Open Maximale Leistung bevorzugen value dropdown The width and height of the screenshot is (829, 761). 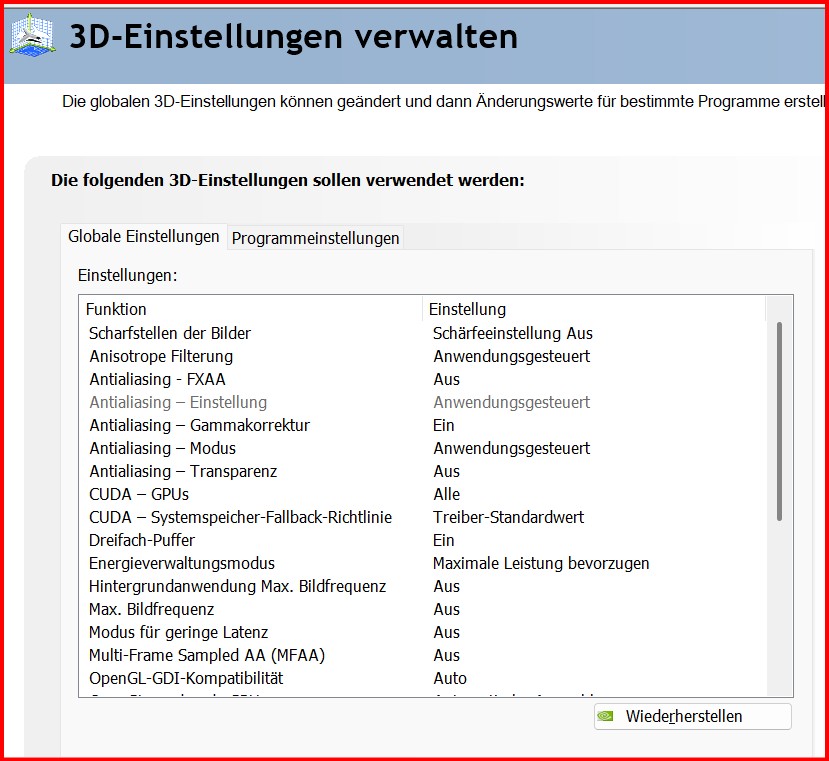(541, 563)
